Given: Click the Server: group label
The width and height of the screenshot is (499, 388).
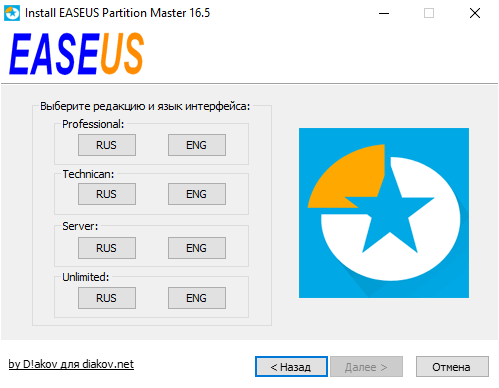Looking at the screenshot, I should point(80,226).
